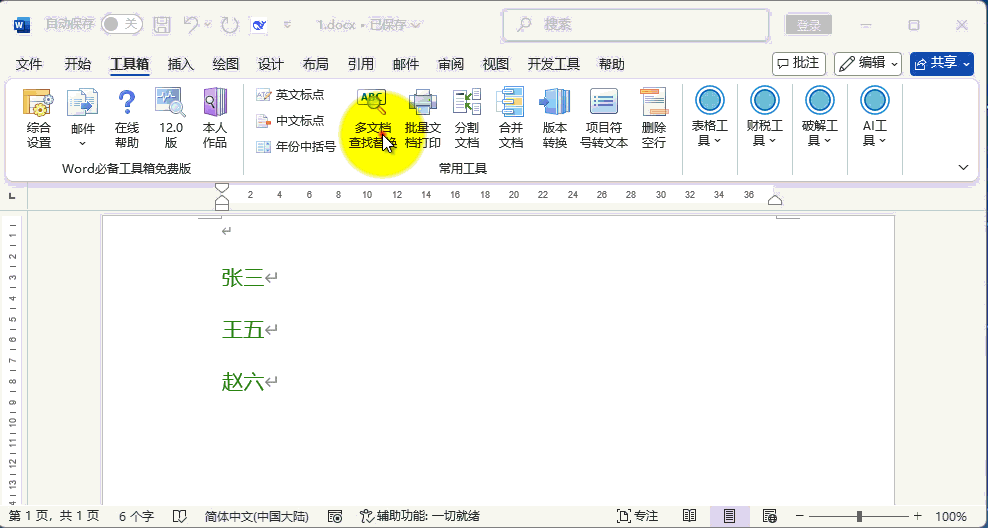
Task: Switch to 专注 focus mode
Action: pyautogui.click(x=638, y=516)
